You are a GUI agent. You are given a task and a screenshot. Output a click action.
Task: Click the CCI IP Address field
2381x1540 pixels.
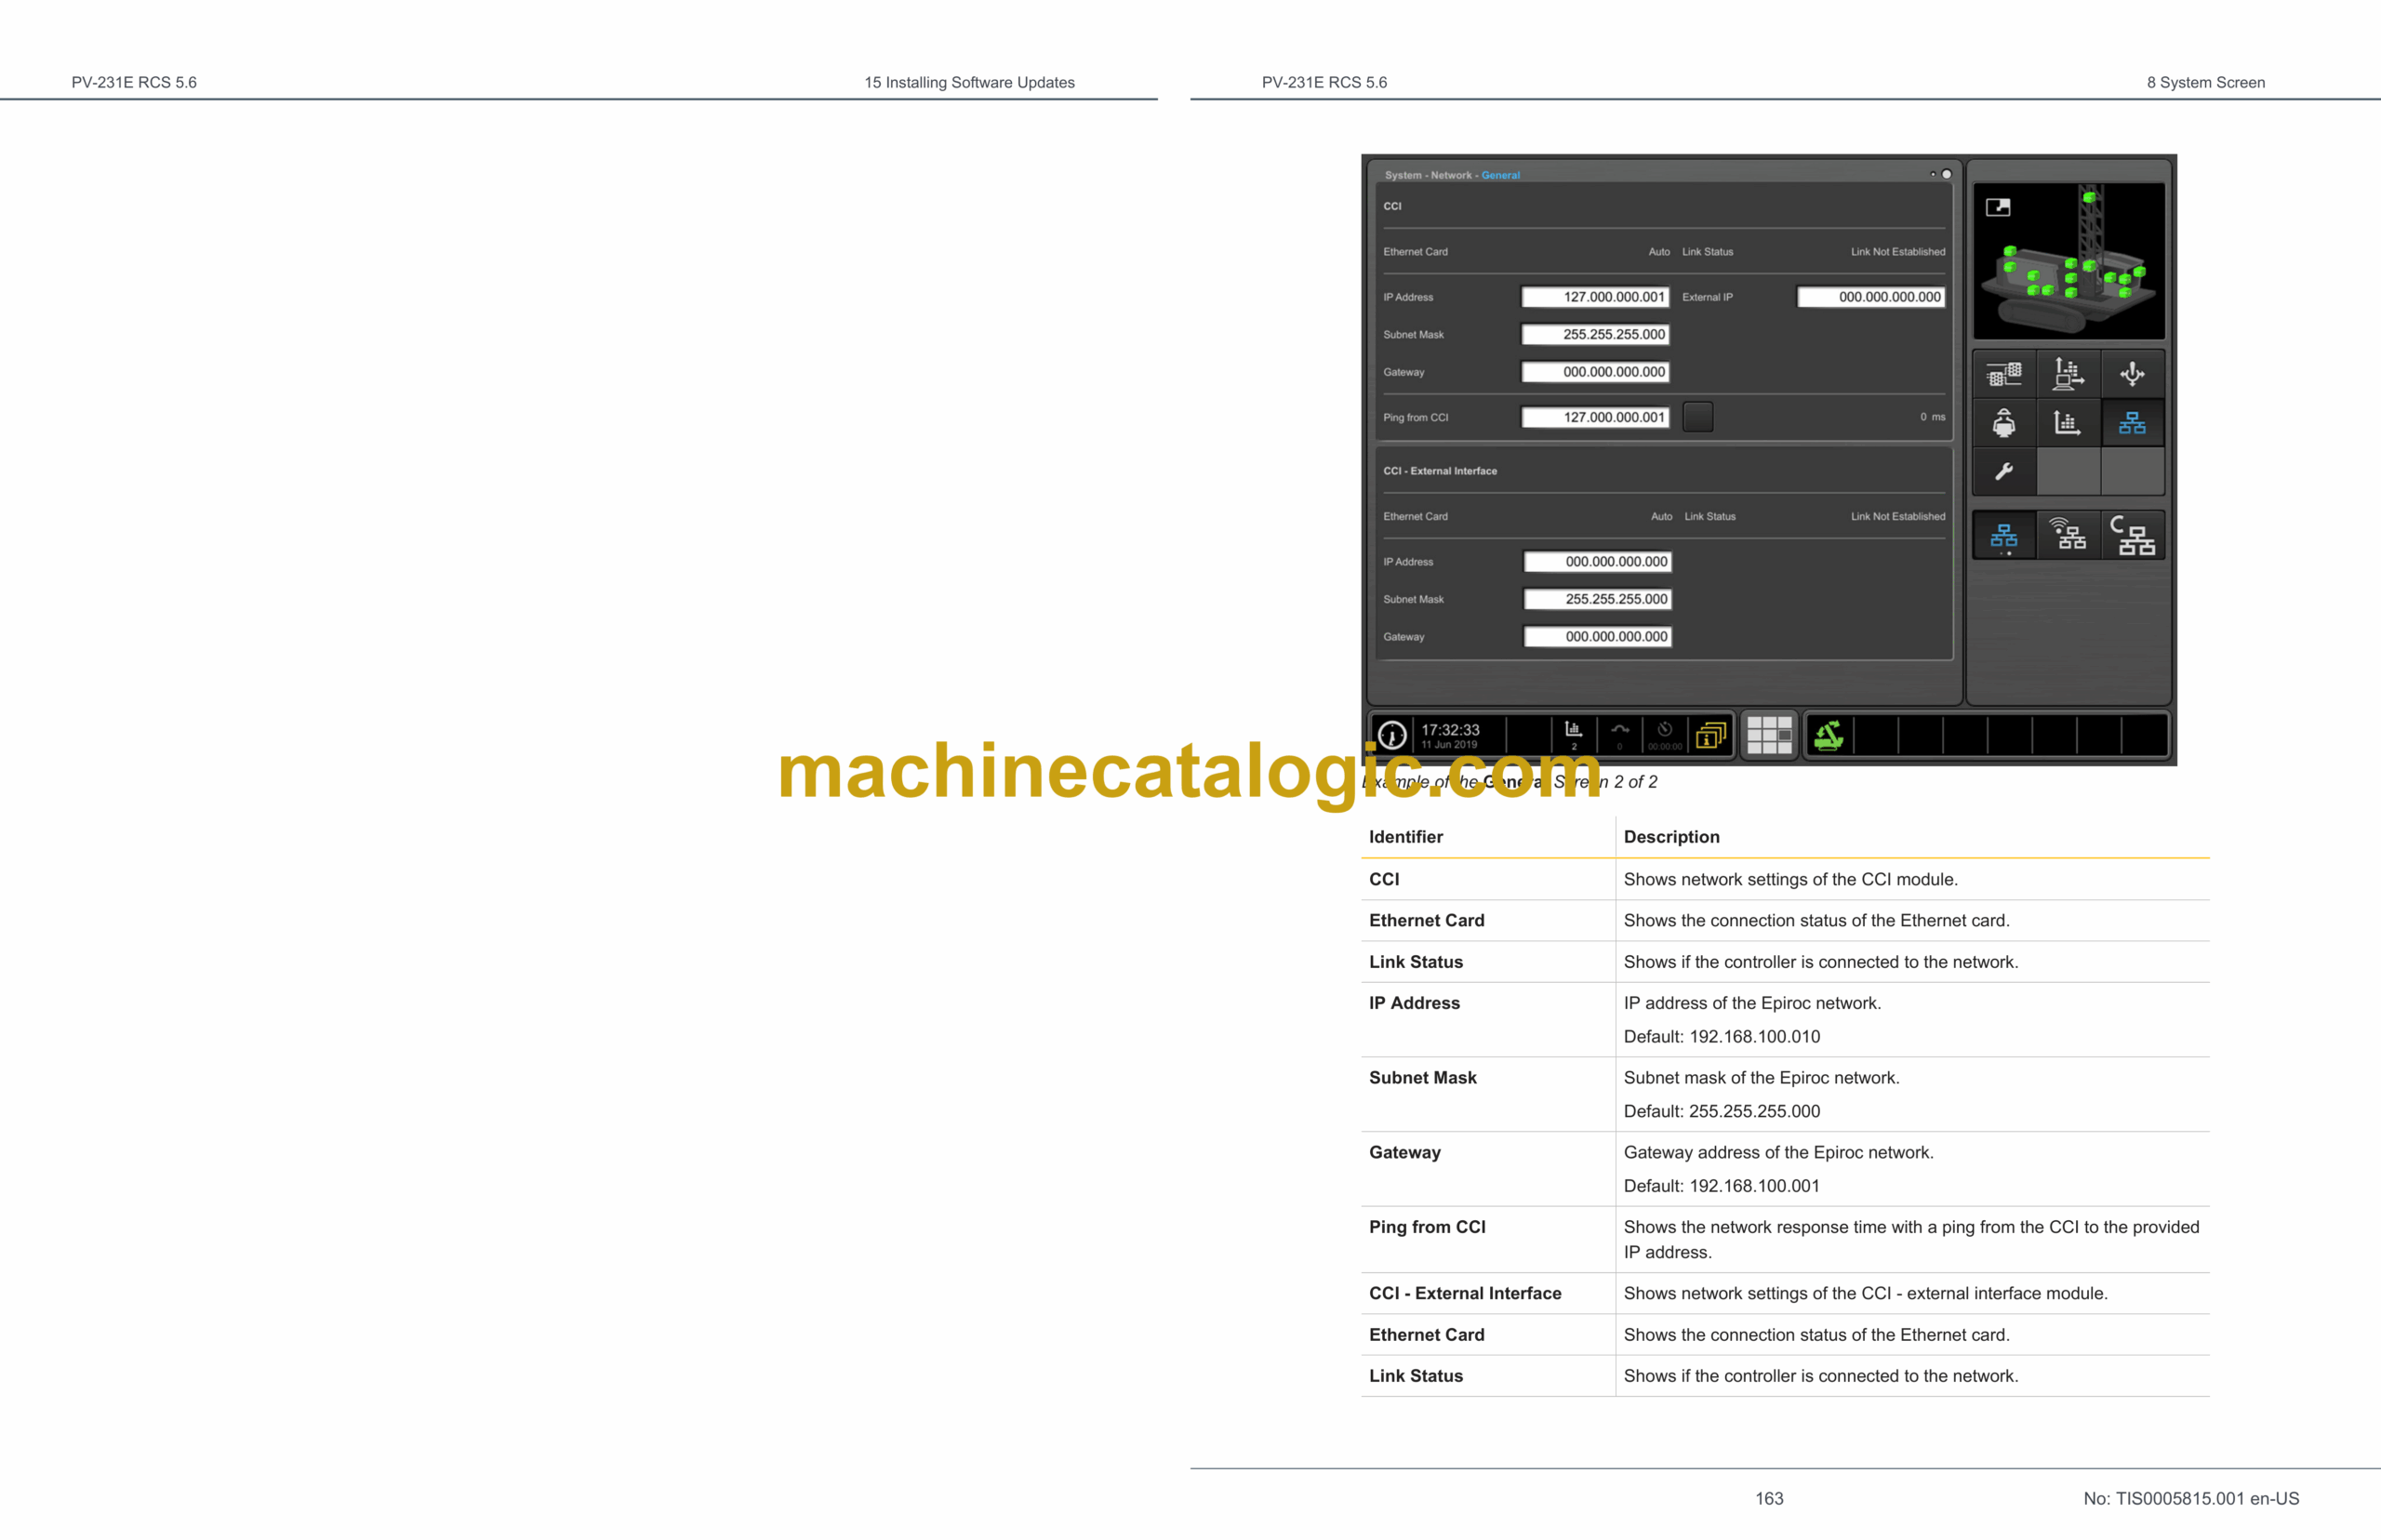tap(1595, 297)
